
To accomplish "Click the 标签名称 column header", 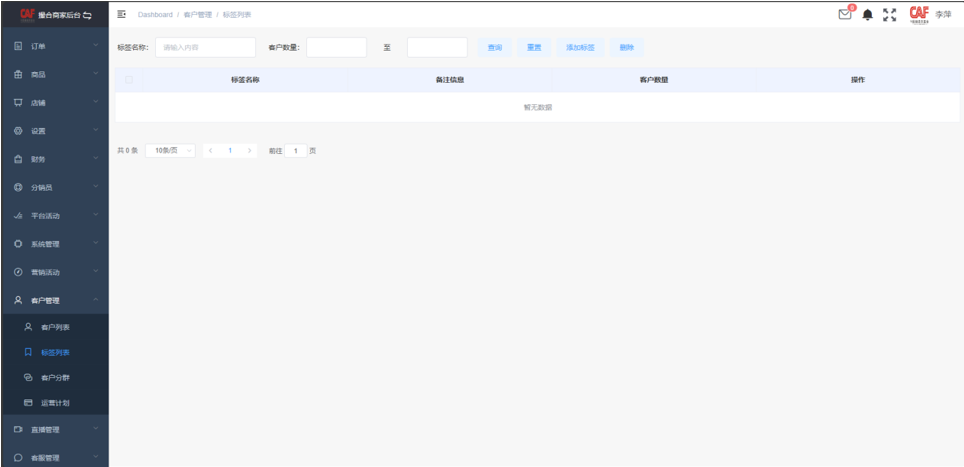I will pos(245,80).
